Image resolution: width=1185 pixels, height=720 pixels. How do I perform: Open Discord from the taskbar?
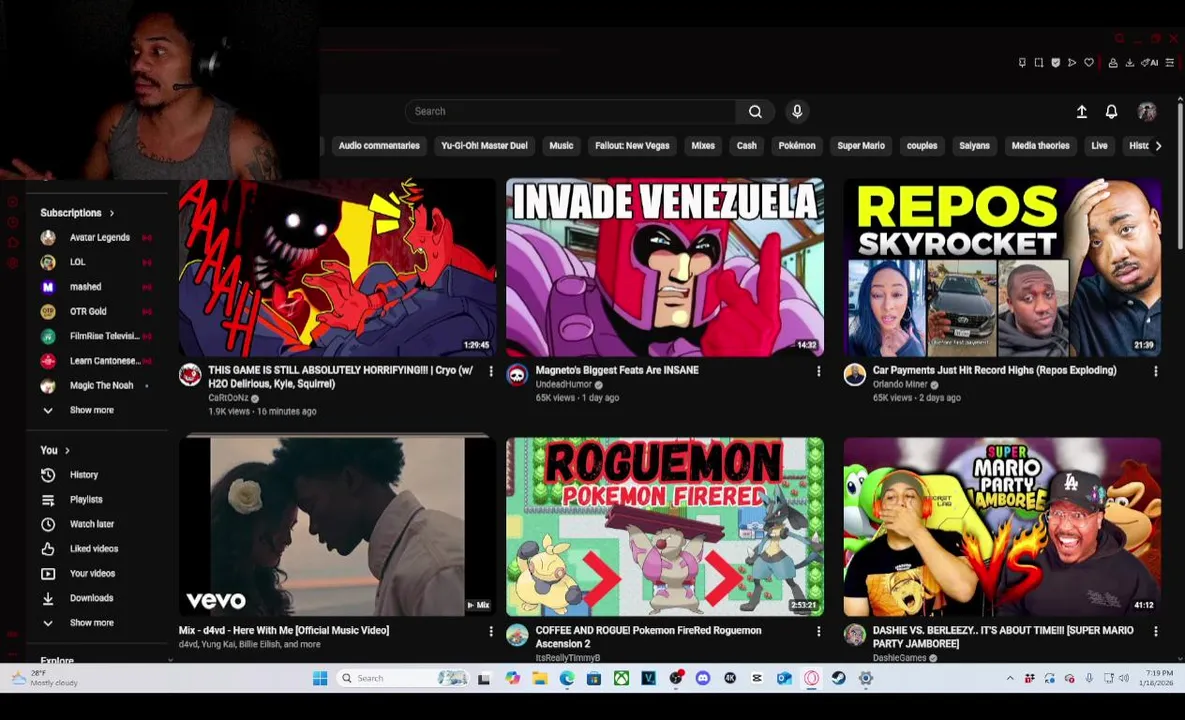click(x=703, y=678)
